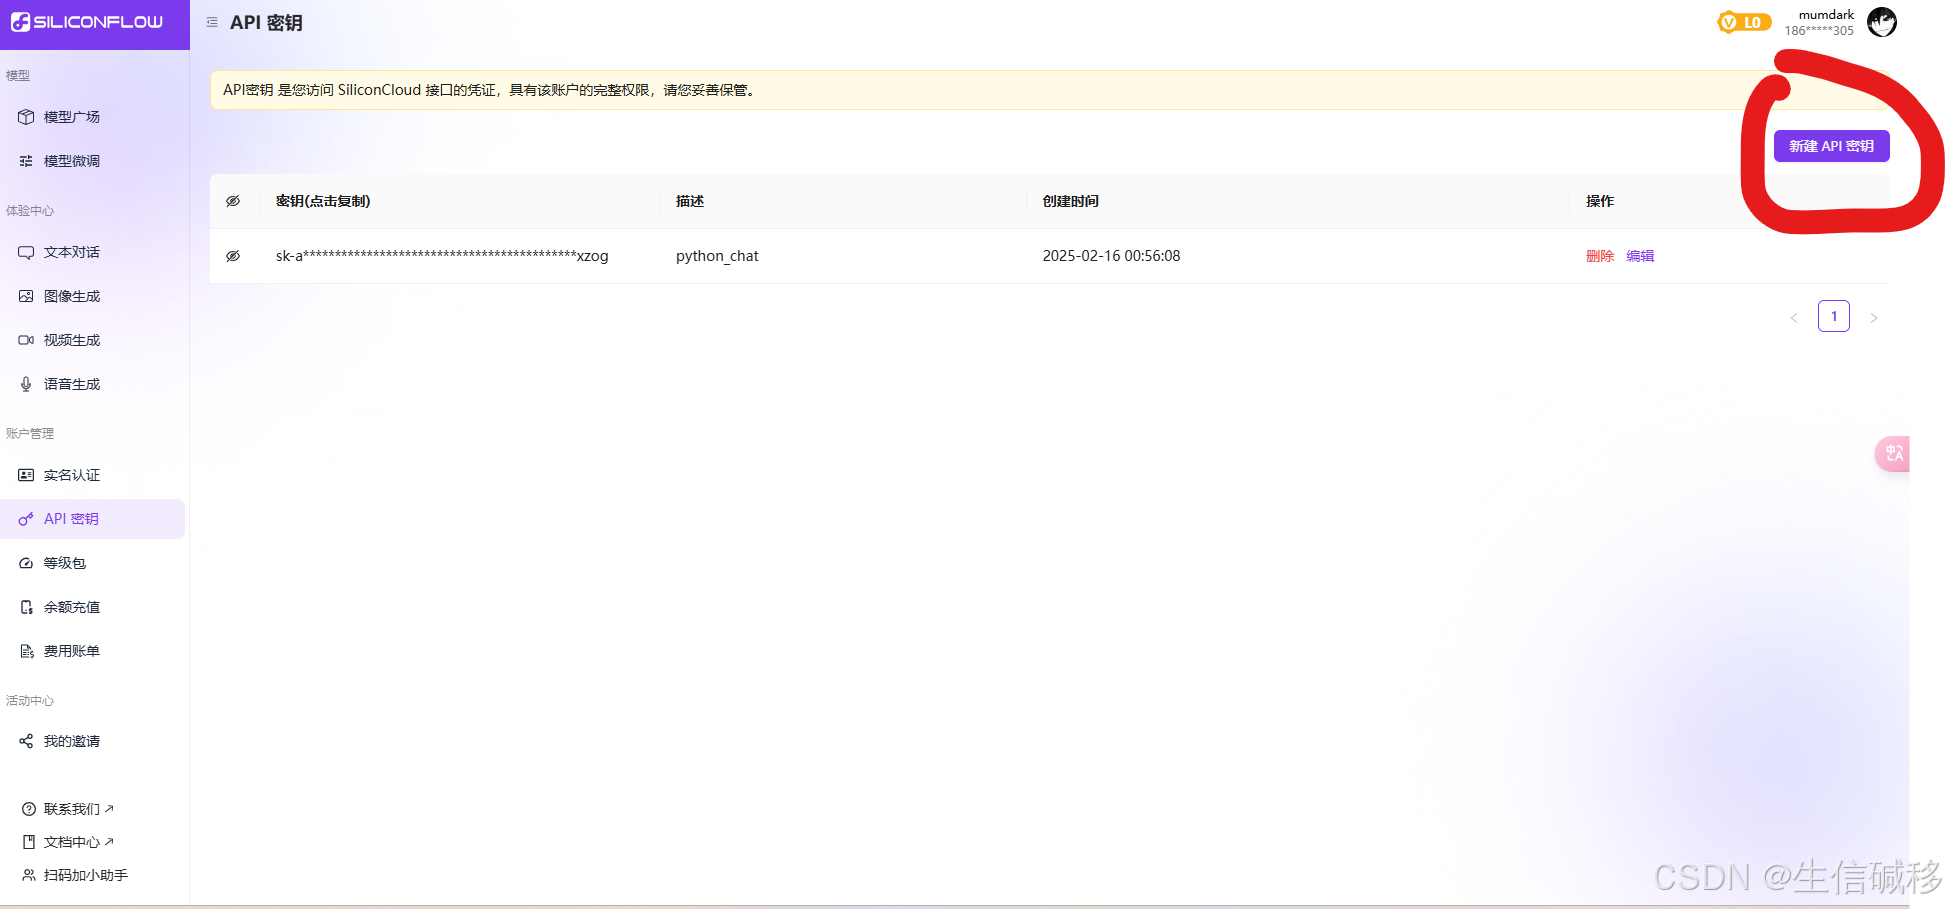Click the 联系我们 question mark icon
Image resolution: width=1947 pixels, height=909 pixels.
(29, 809)
